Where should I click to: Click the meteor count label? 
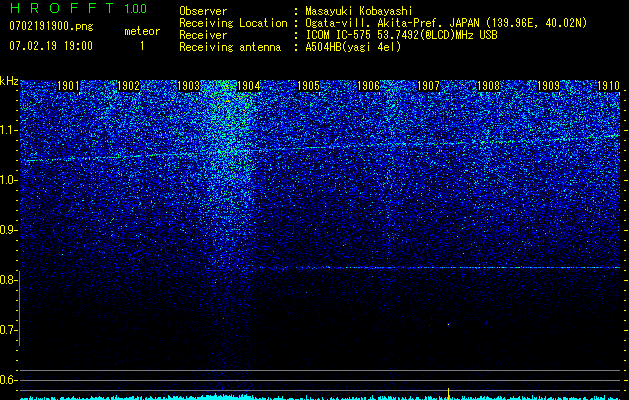click(142, 31)
